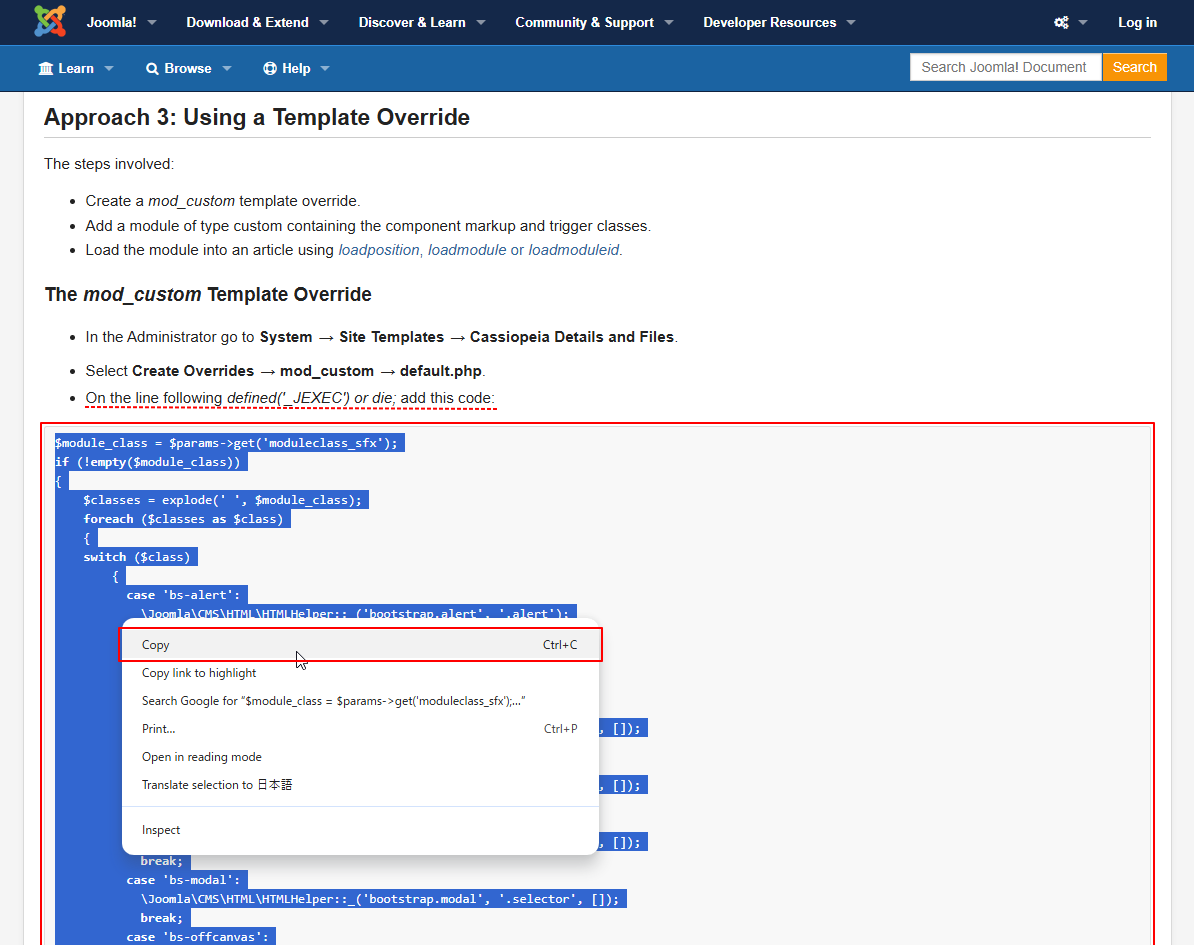The height and width of the screenshot is (945, 1194).
Task: Select Copy link to highlight
Action: click(x=199, y=673)
